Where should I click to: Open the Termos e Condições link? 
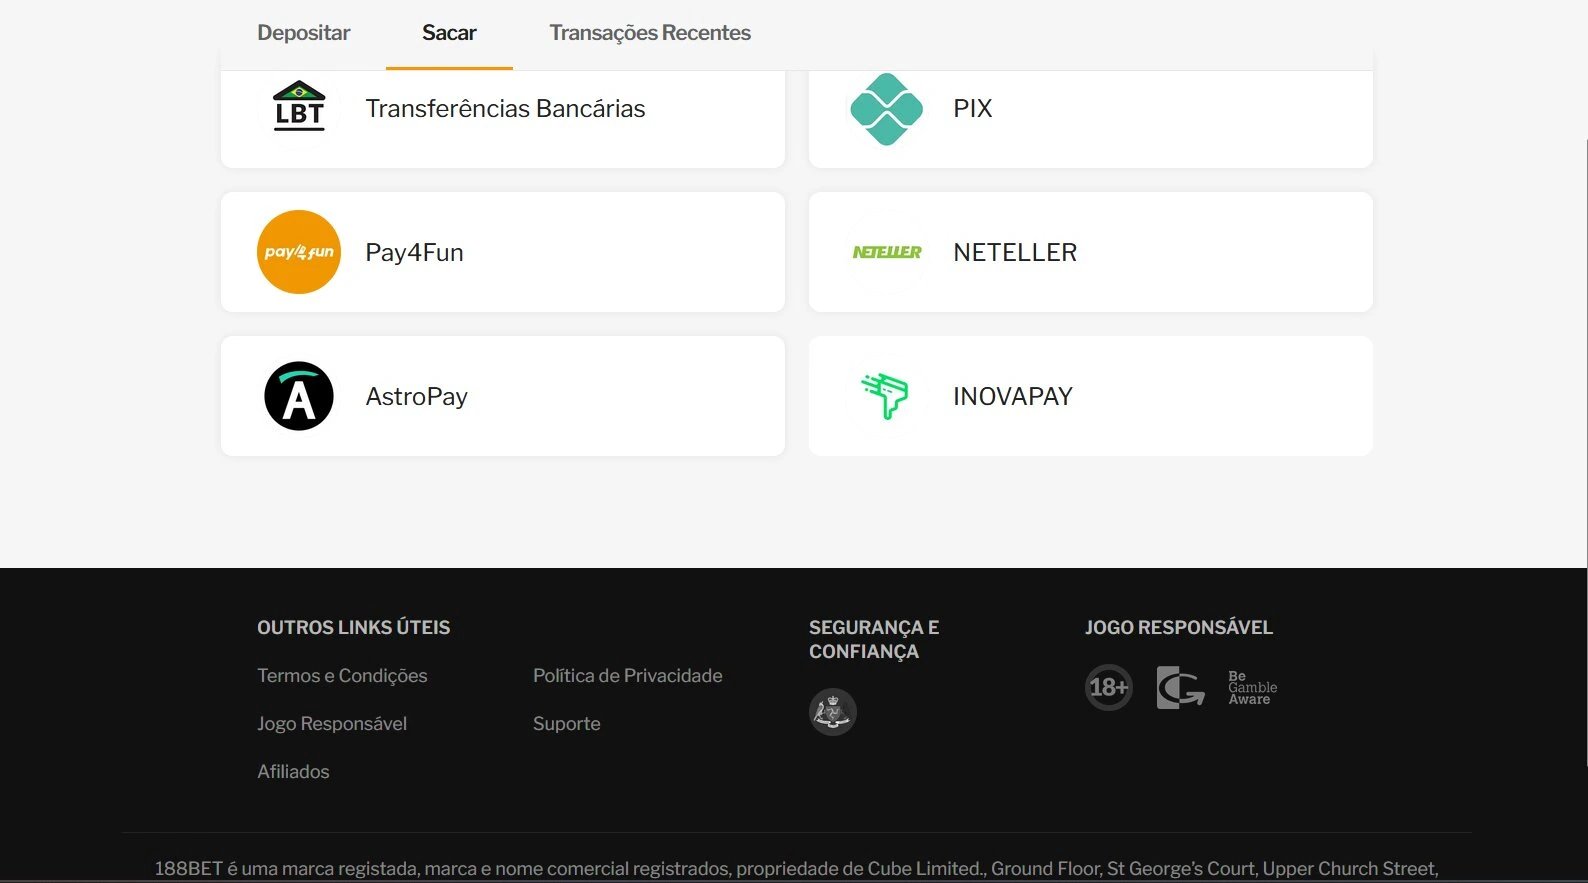click(x=342, y=676)
